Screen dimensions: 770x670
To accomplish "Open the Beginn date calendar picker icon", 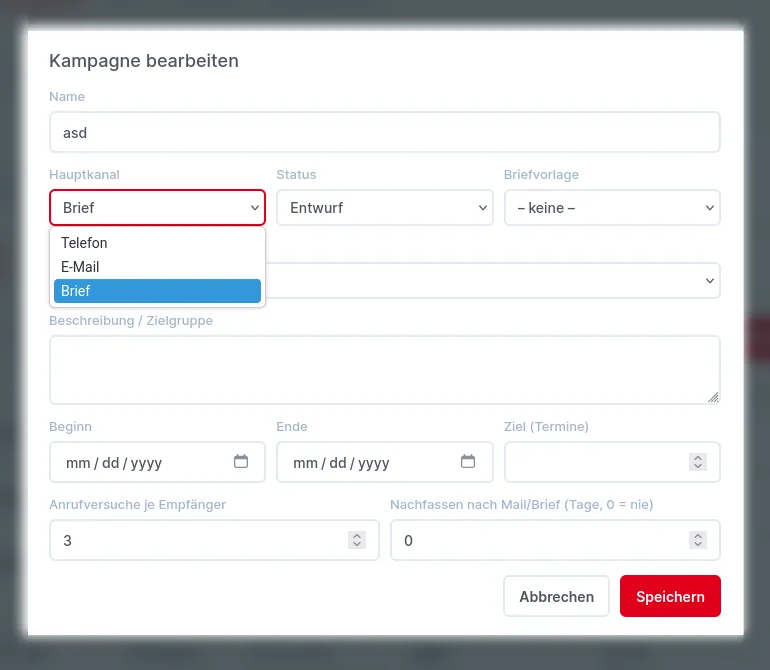I will (x=241, y=461).
